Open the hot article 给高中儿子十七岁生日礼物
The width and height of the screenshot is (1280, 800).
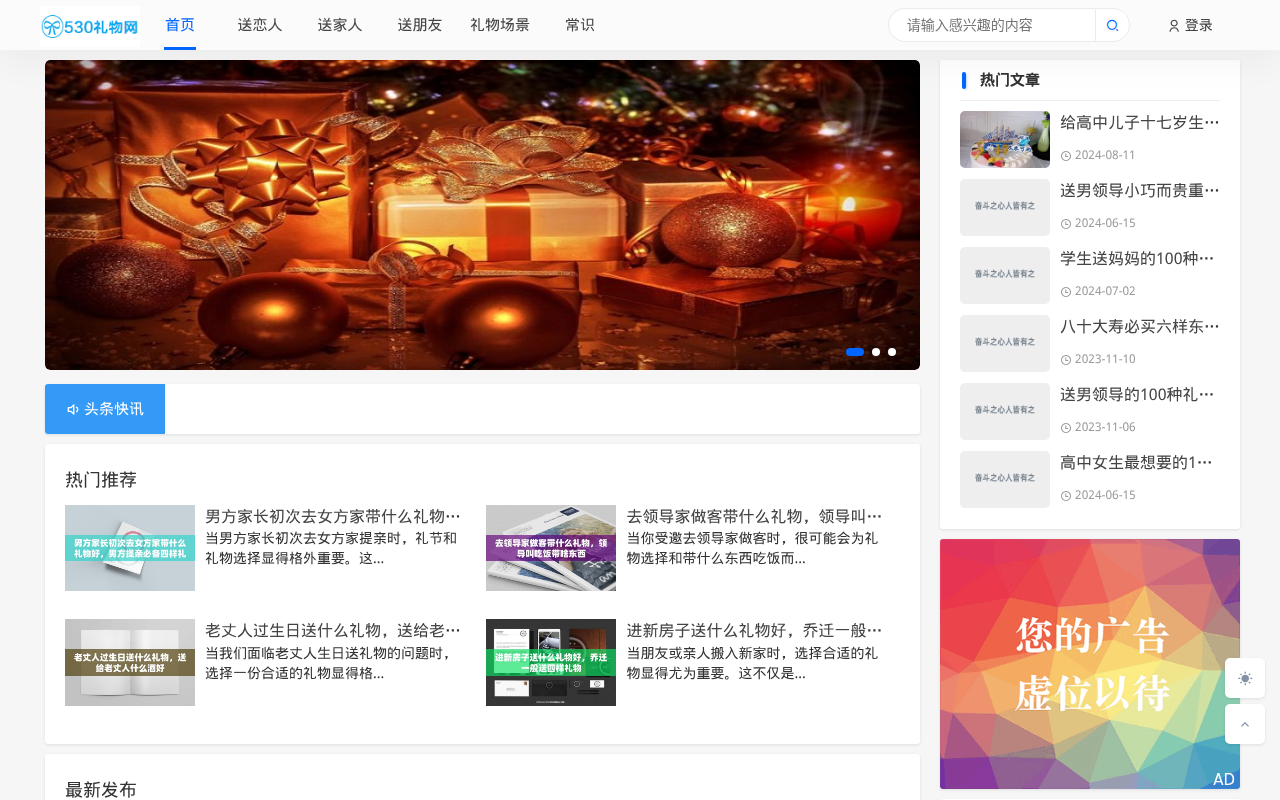1138,120
